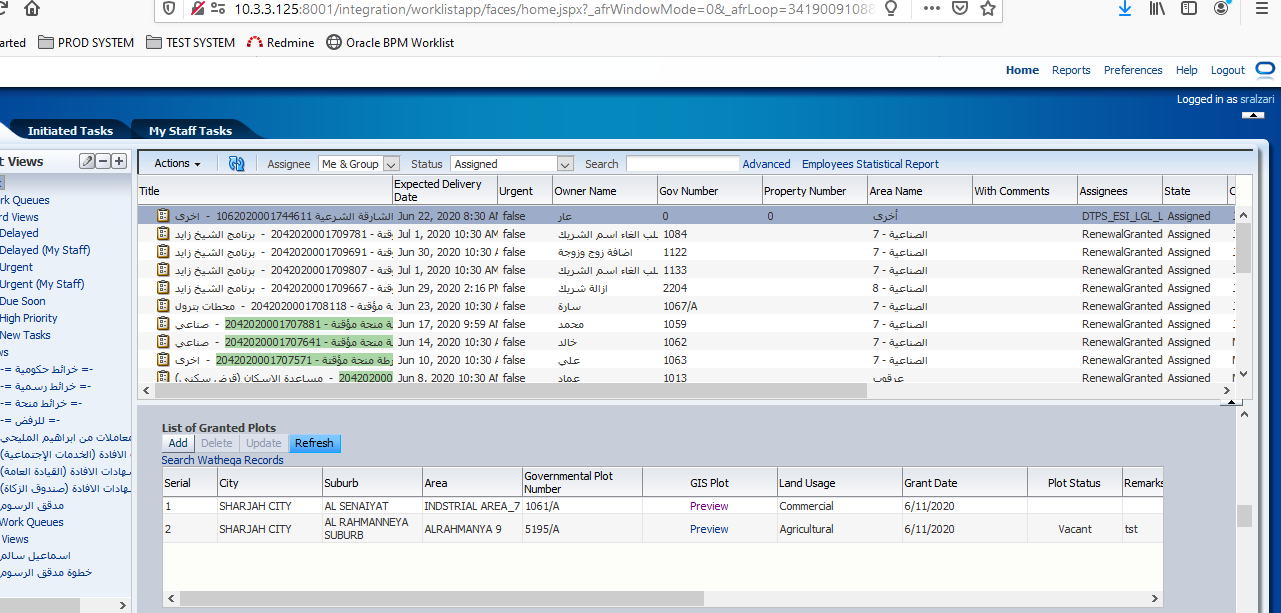The image size is (1281, 613).
Task: Switch to the My Staff Tasks tab
Action: 190,131
